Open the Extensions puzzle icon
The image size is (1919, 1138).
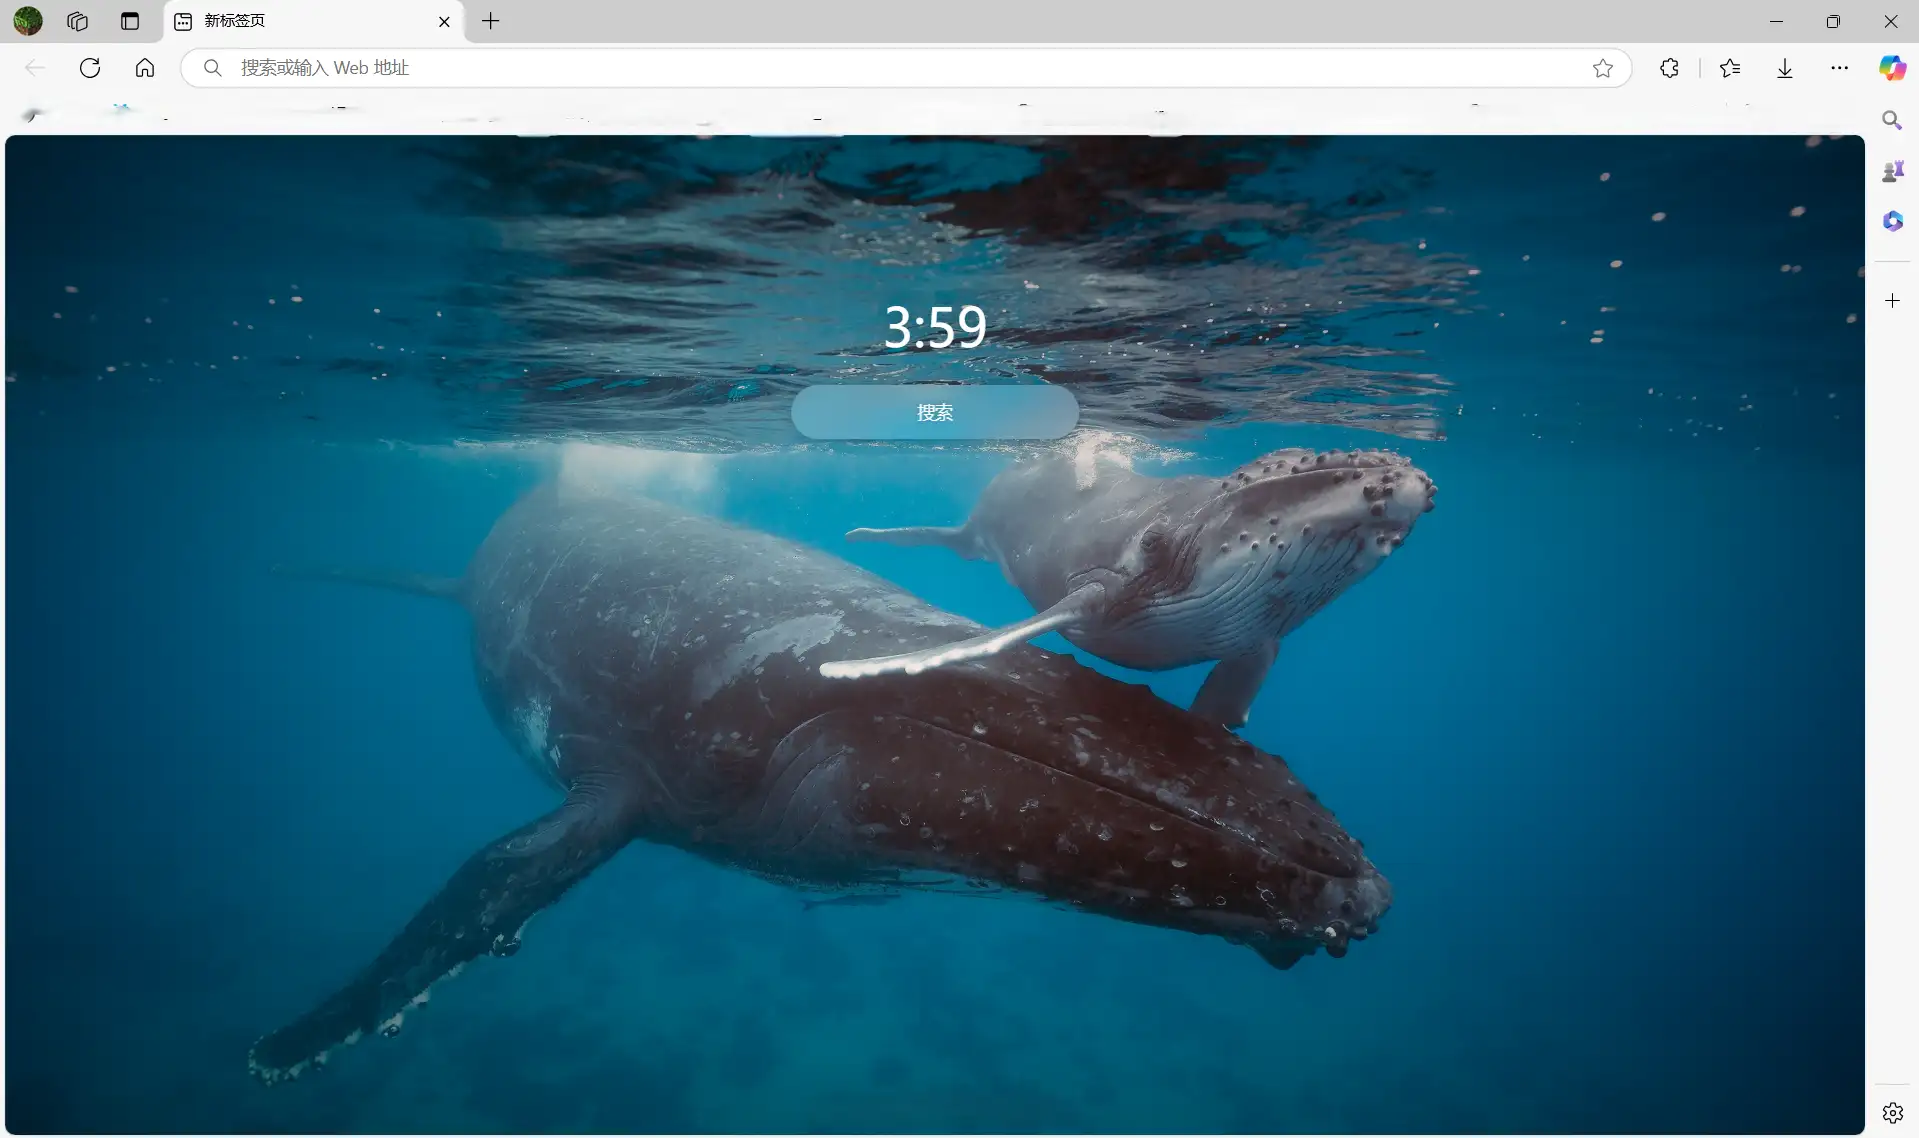coord(1669,68)
